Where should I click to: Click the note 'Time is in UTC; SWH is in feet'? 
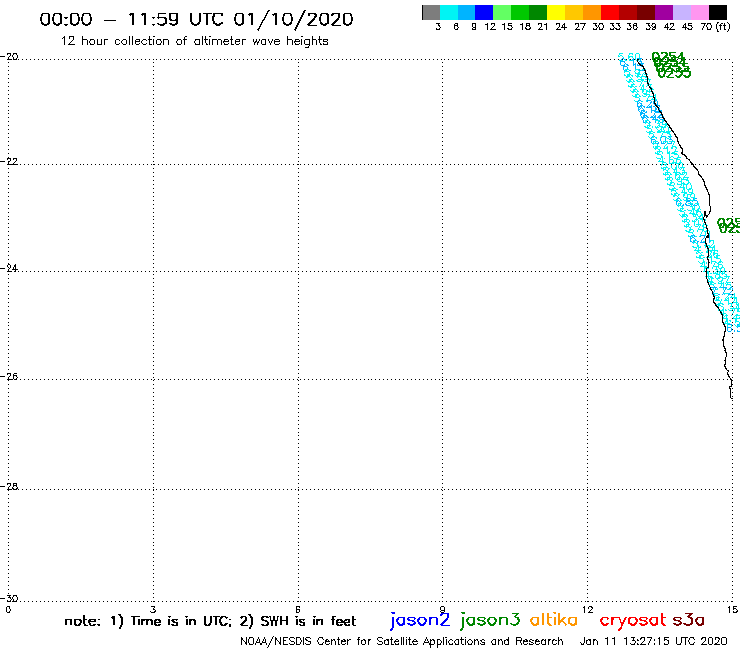tap(210, 621)
